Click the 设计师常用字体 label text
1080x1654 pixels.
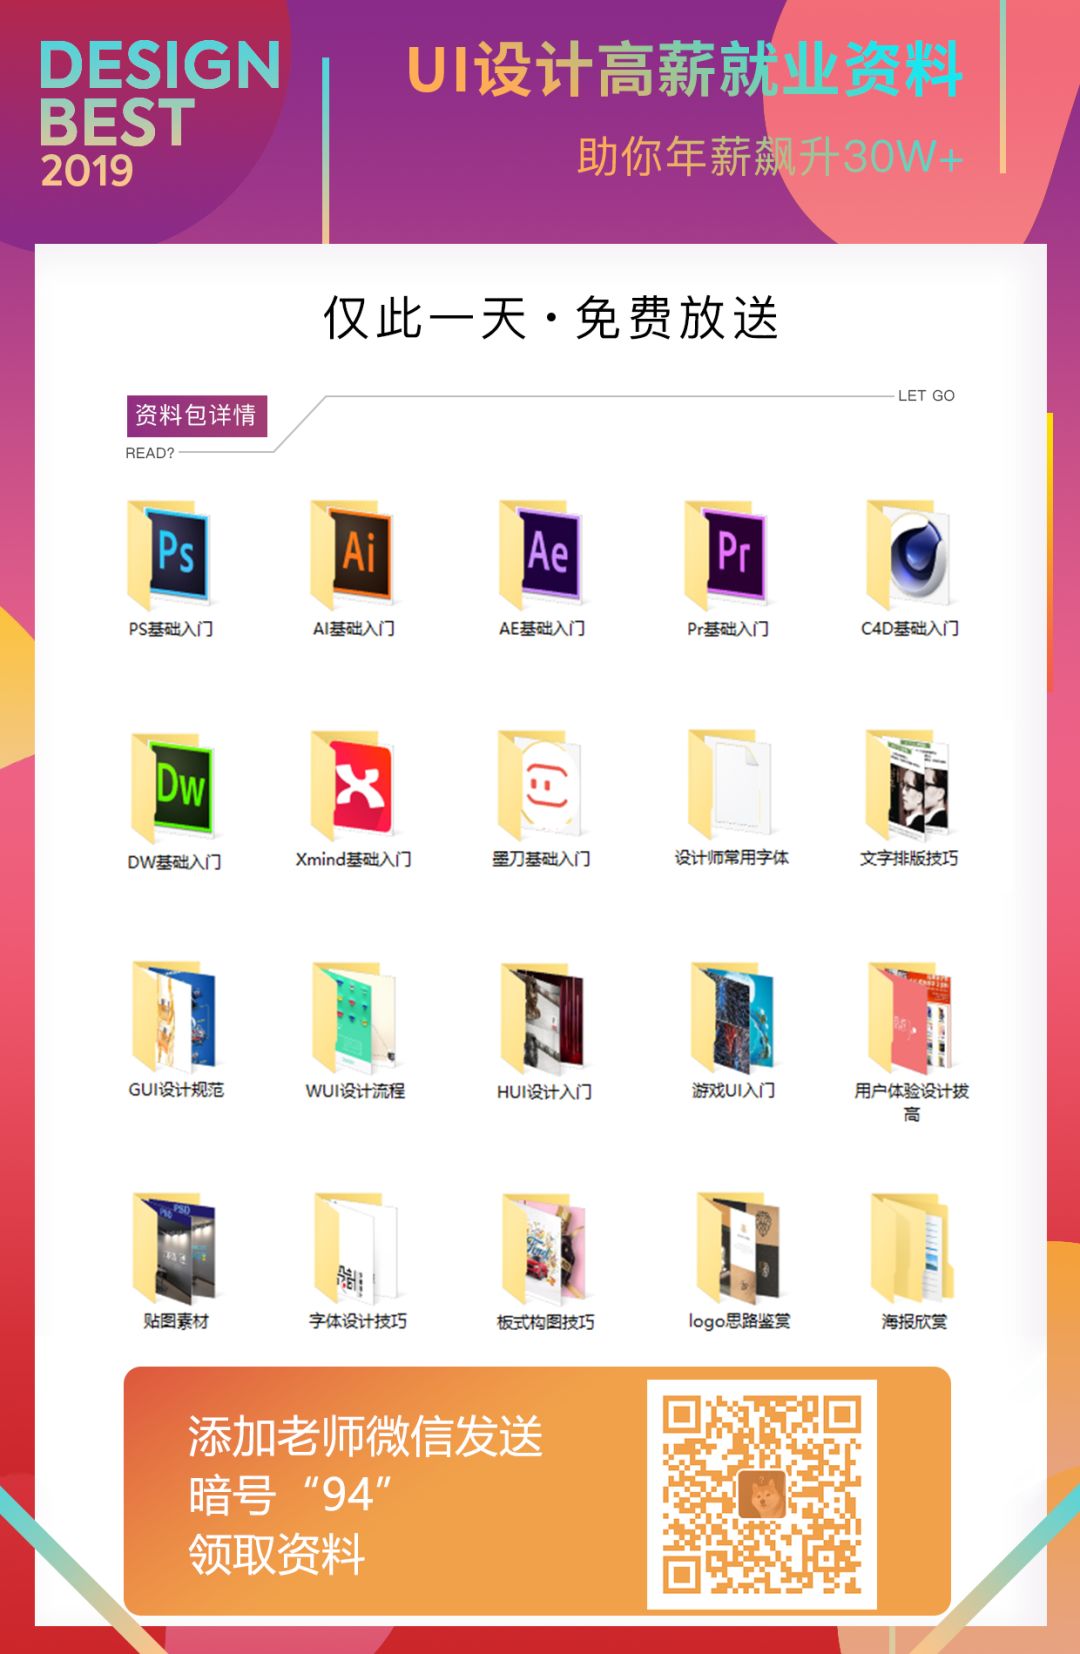pyautogui.click(x=731, y=858)
